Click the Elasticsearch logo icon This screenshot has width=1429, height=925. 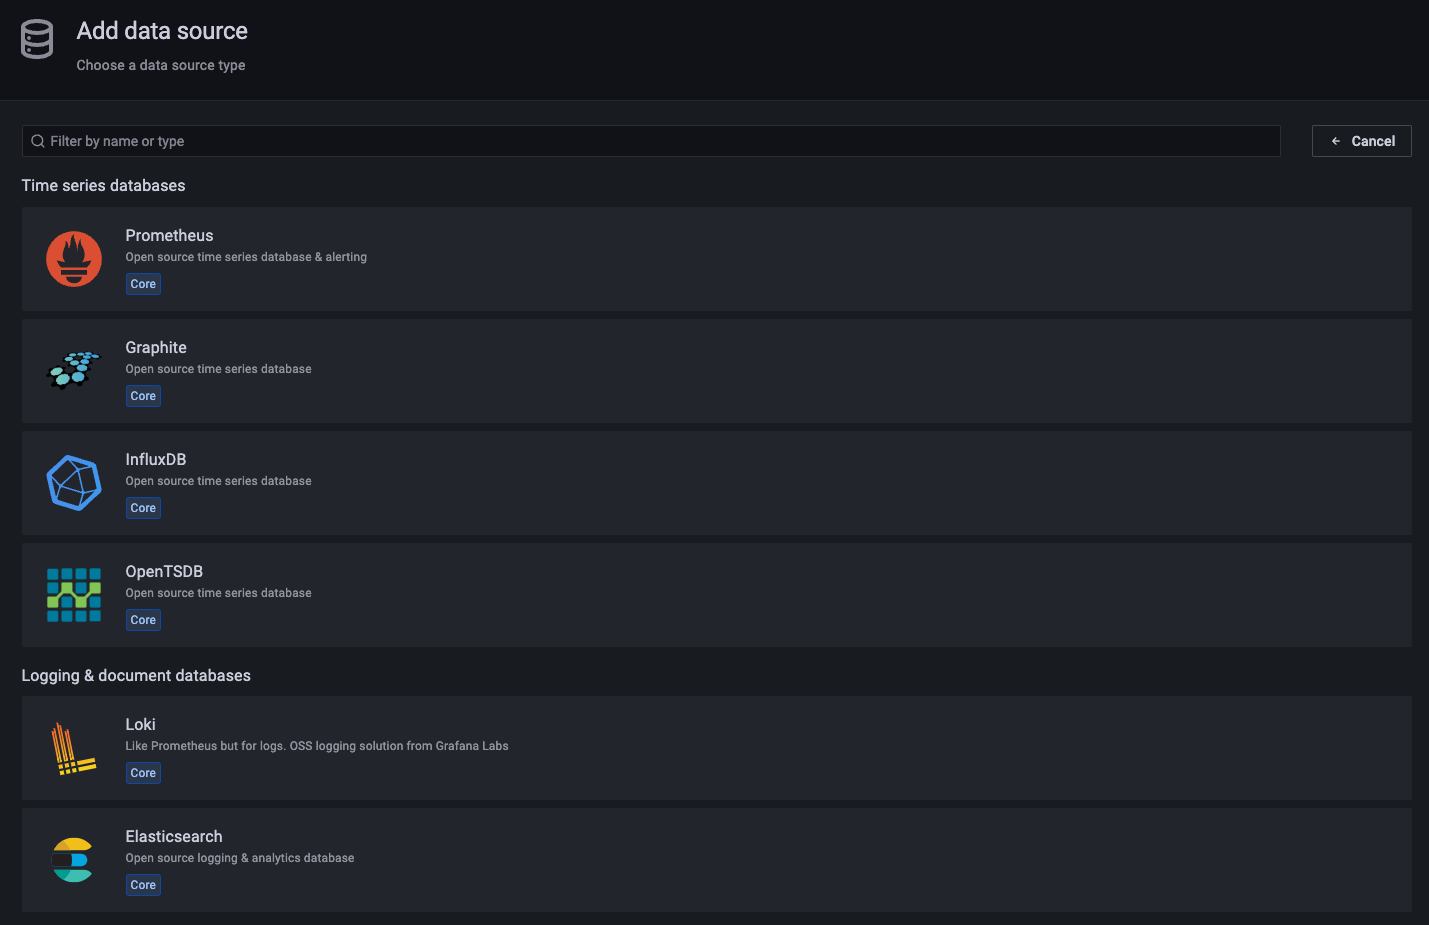coord(72,860)
